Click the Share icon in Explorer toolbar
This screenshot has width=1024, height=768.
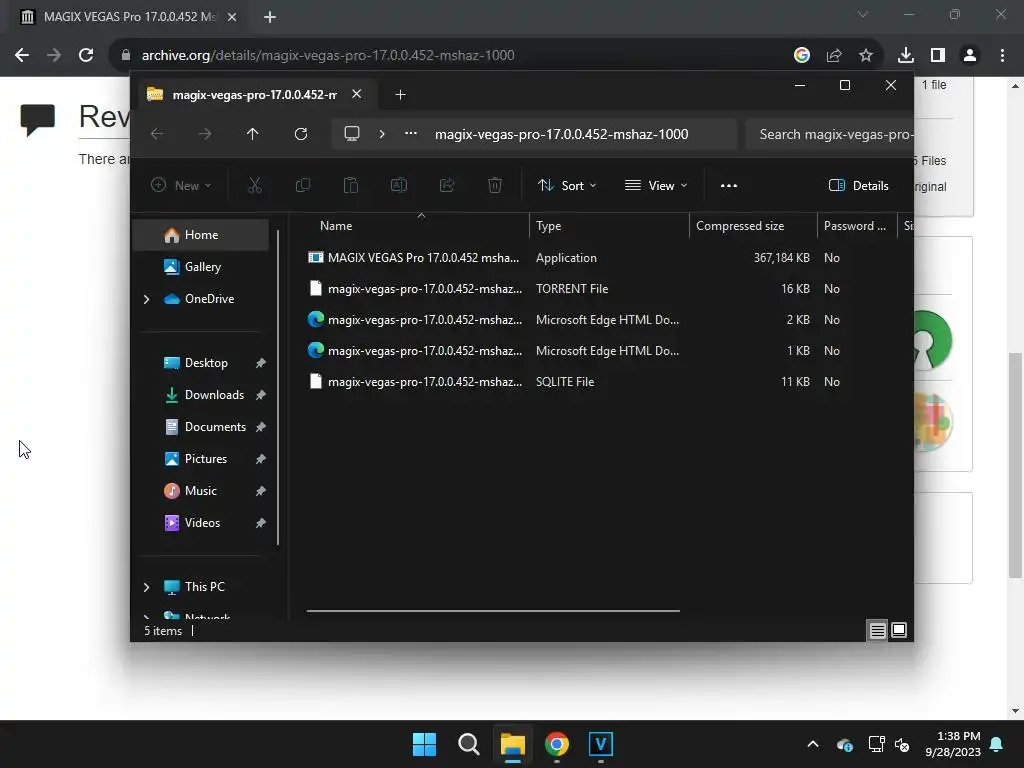447,185
